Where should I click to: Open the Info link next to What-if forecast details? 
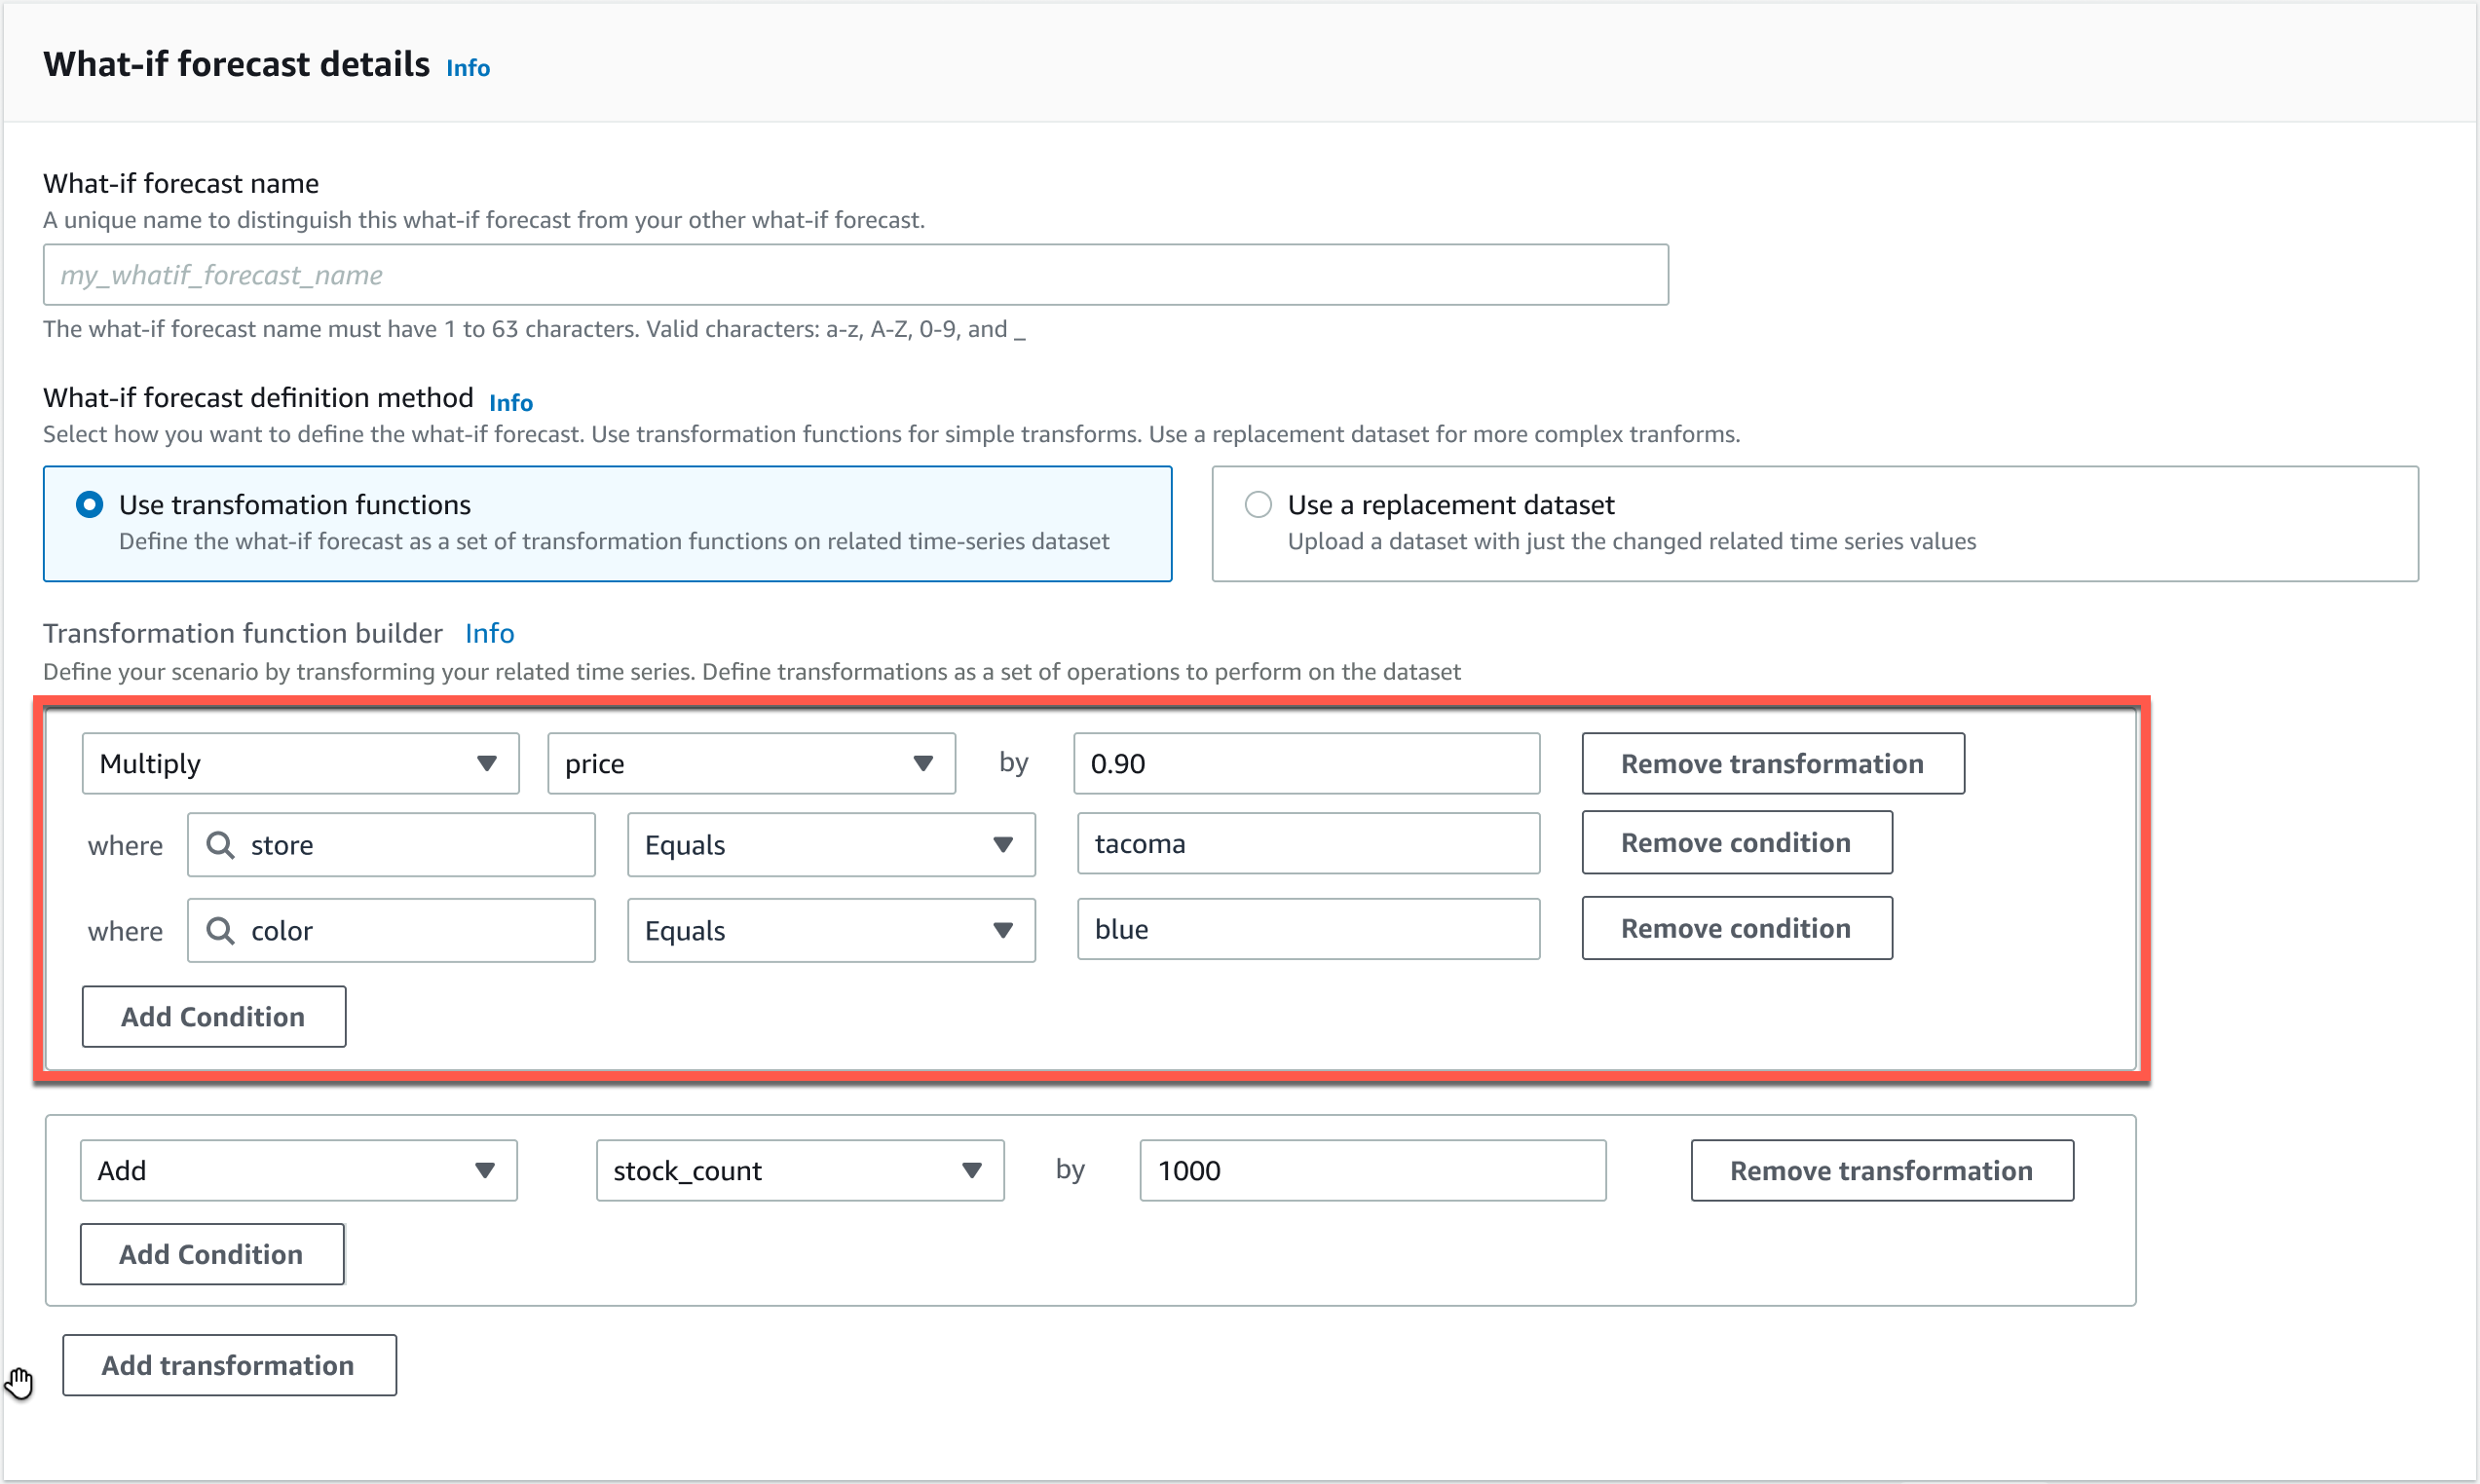[x=467, y=67]
